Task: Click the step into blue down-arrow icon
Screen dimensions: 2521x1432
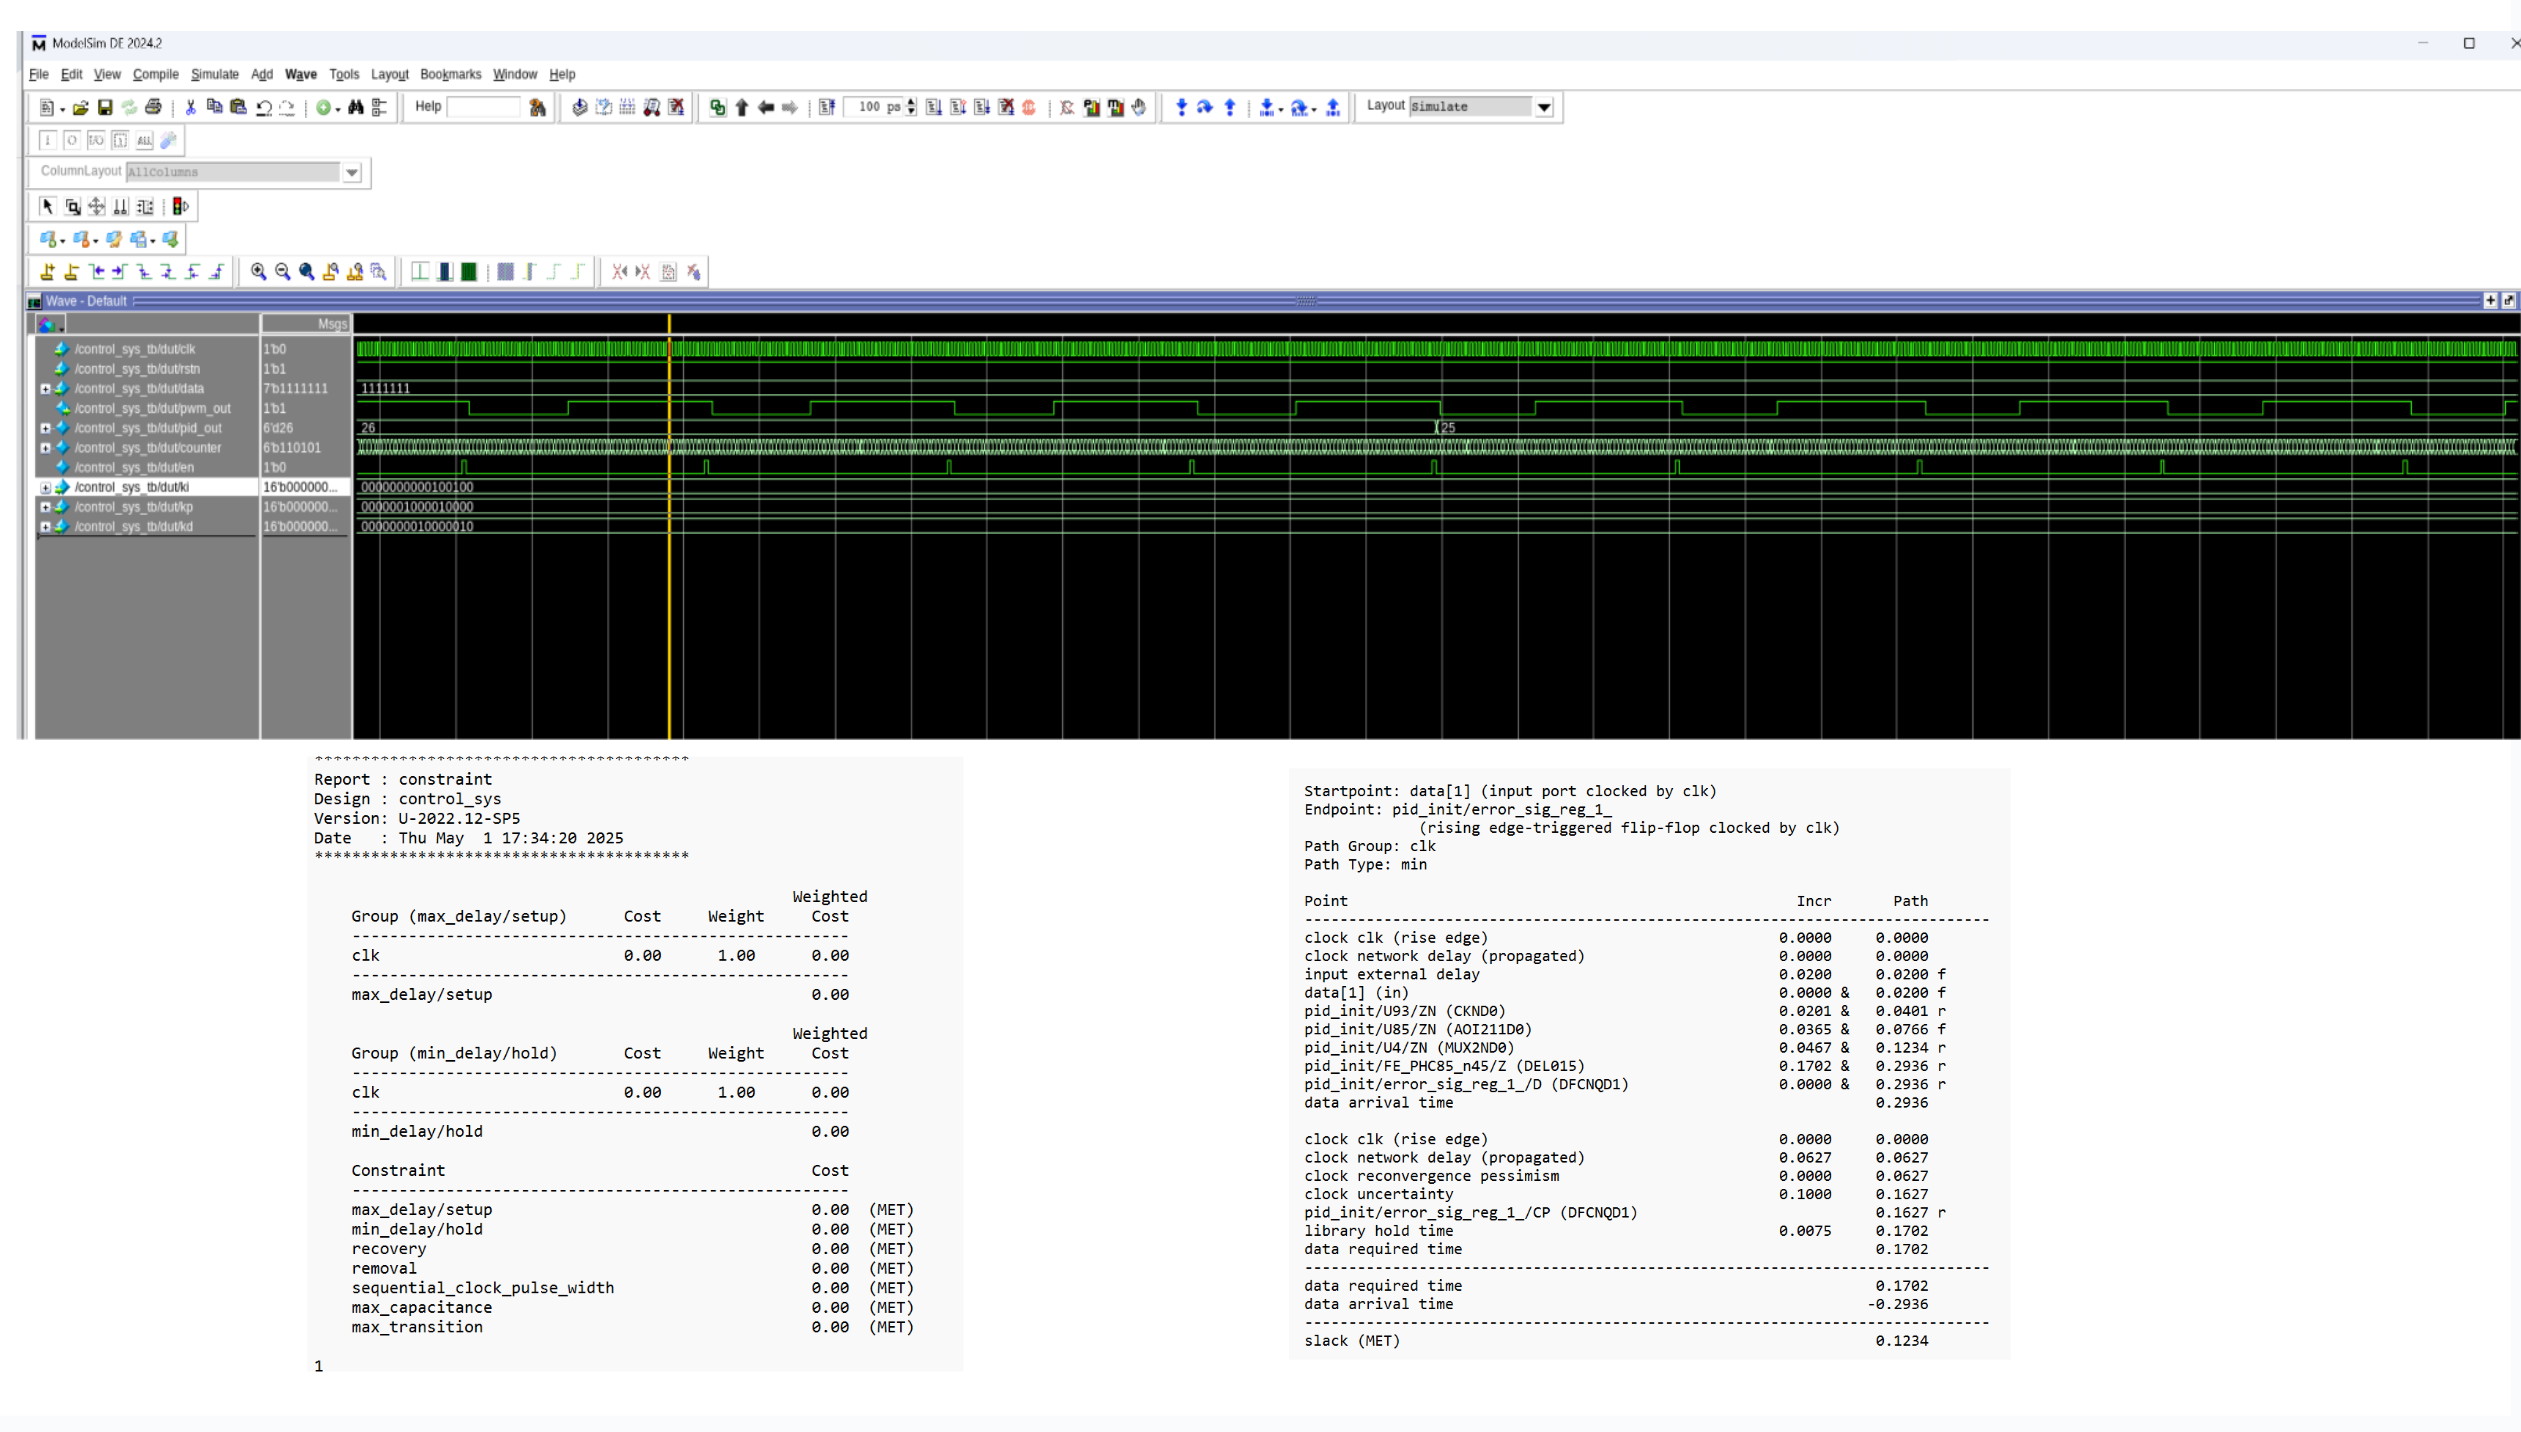Action: pyautogui.click(x=1181, y=107)
